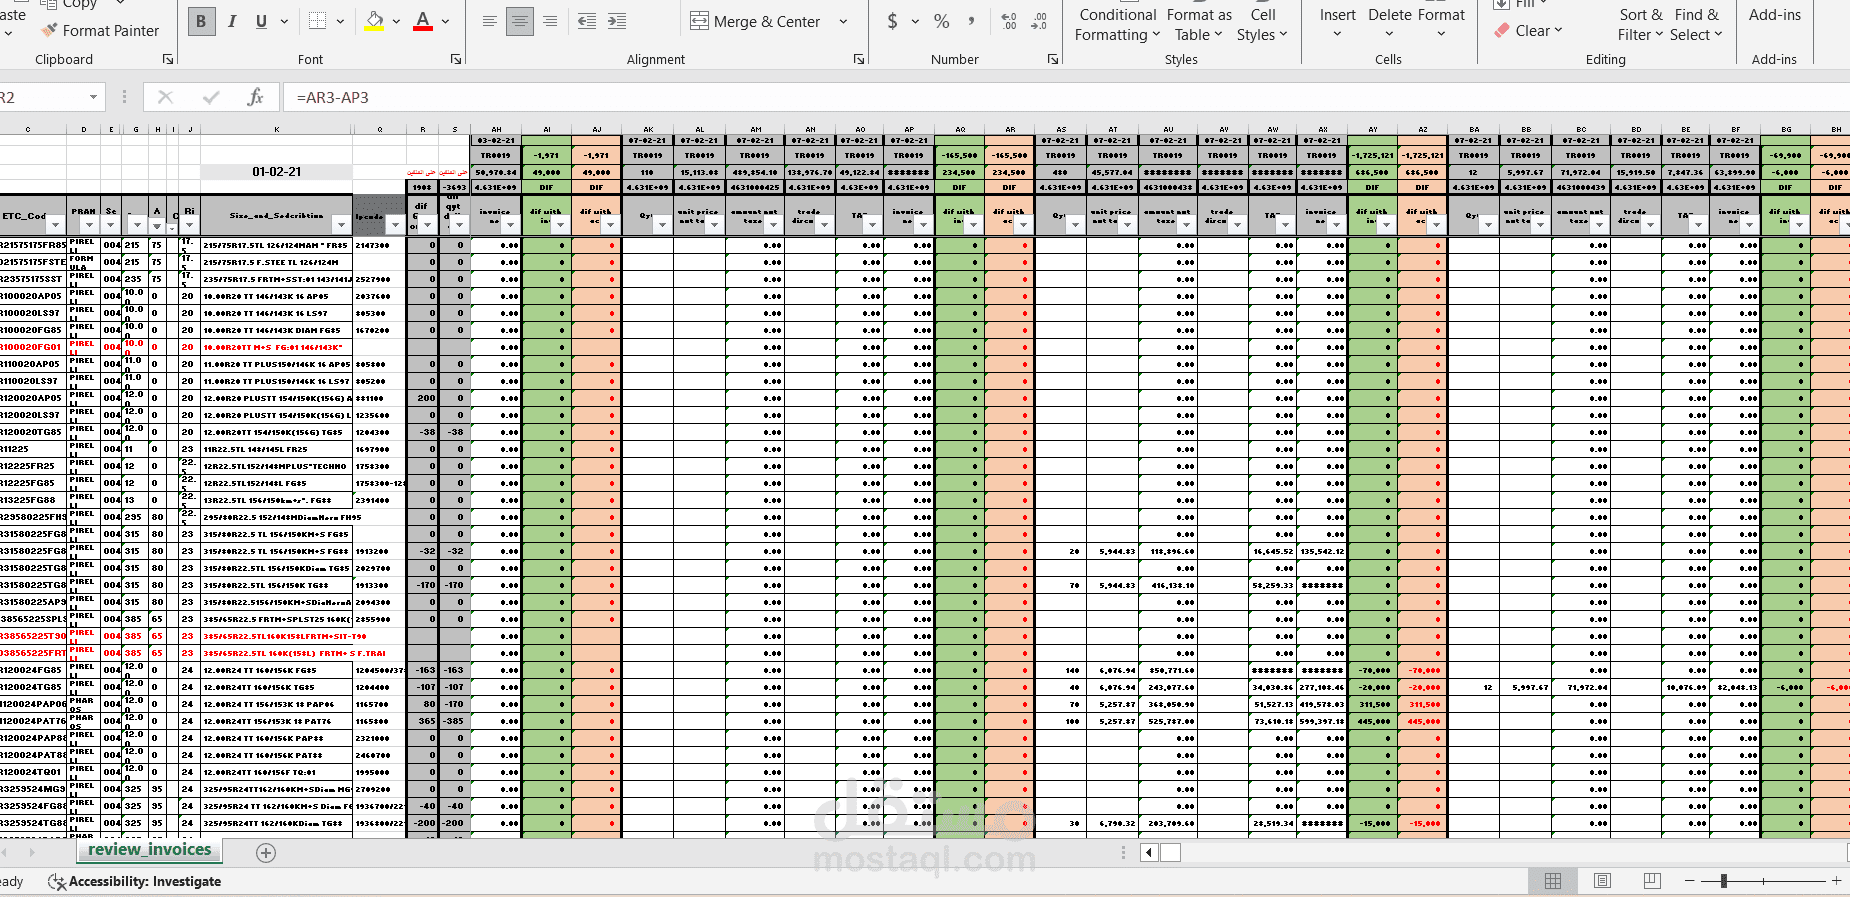The image size is (1850, 897).
Task: Open Alignment settings dialog launcher
Action: [x=859, y=60]
